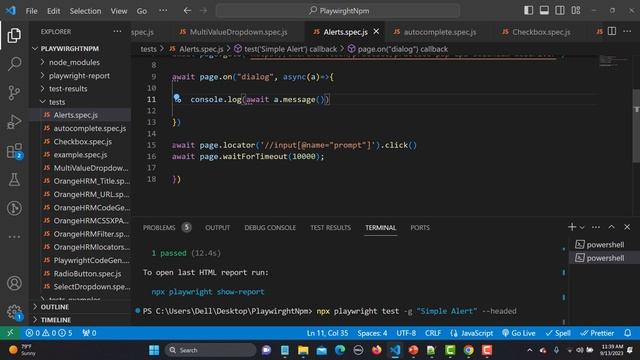
Task: Close the Alerts.spec.js tab
Action: [376, 31]
